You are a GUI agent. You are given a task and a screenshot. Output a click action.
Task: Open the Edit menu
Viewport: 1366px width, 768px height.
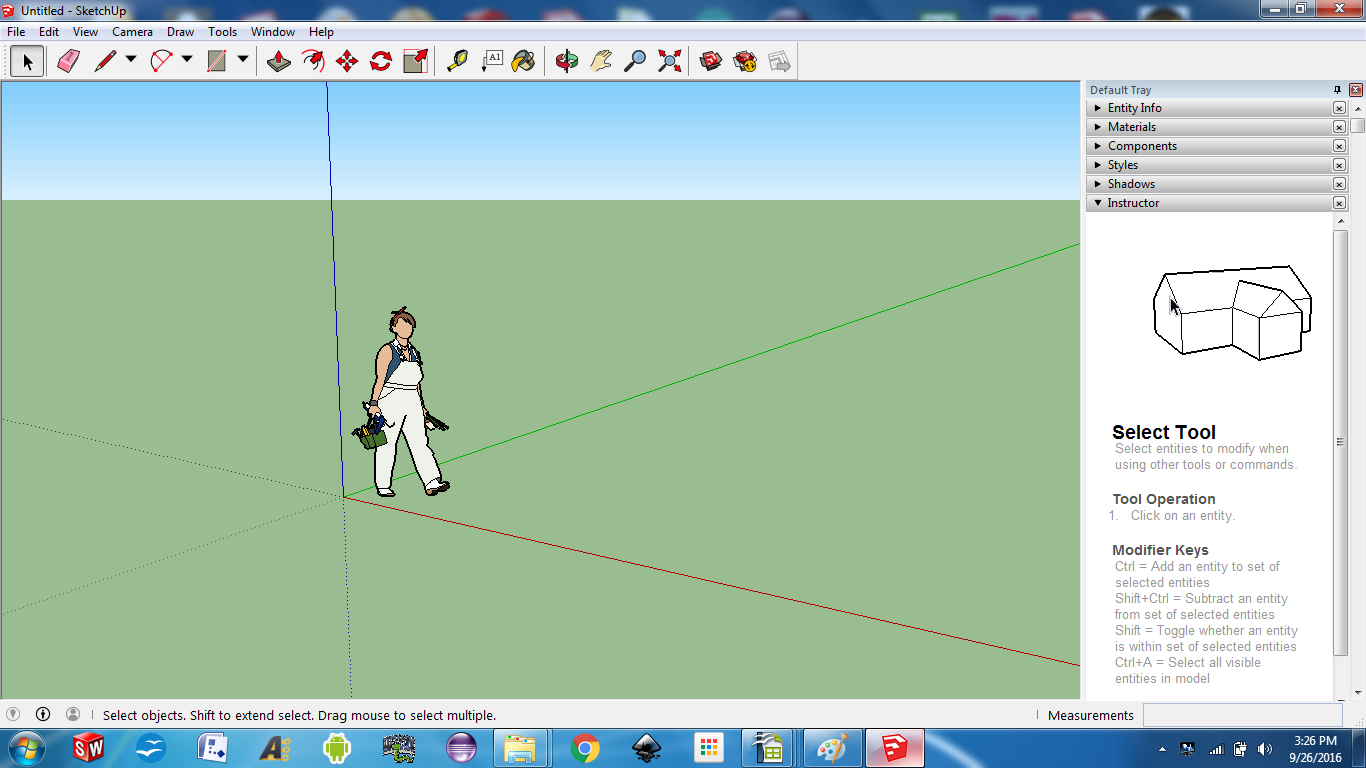pyautogui.click(x=49, y=32)
